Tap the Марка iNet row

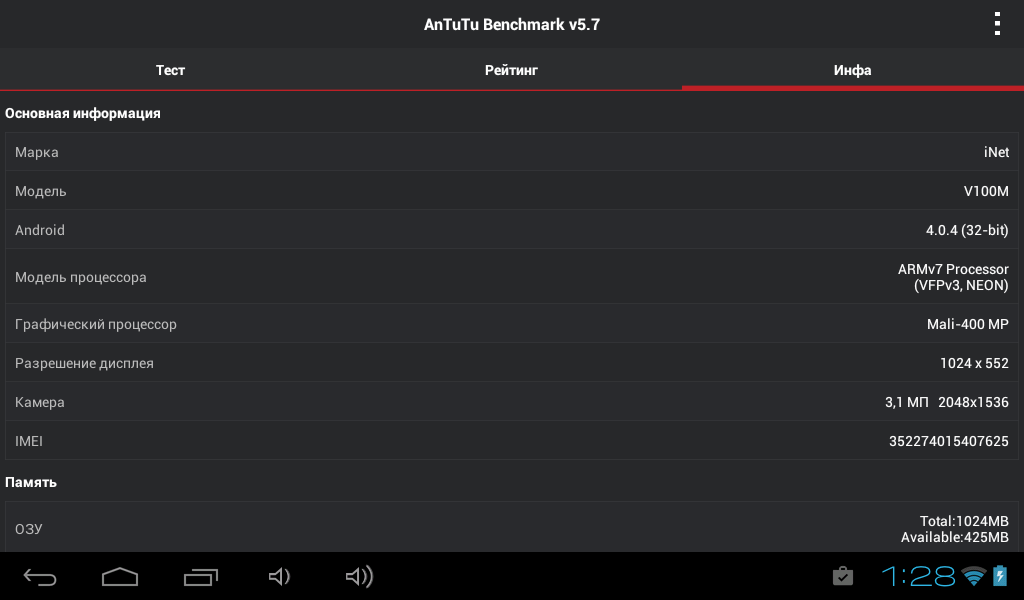512,152
